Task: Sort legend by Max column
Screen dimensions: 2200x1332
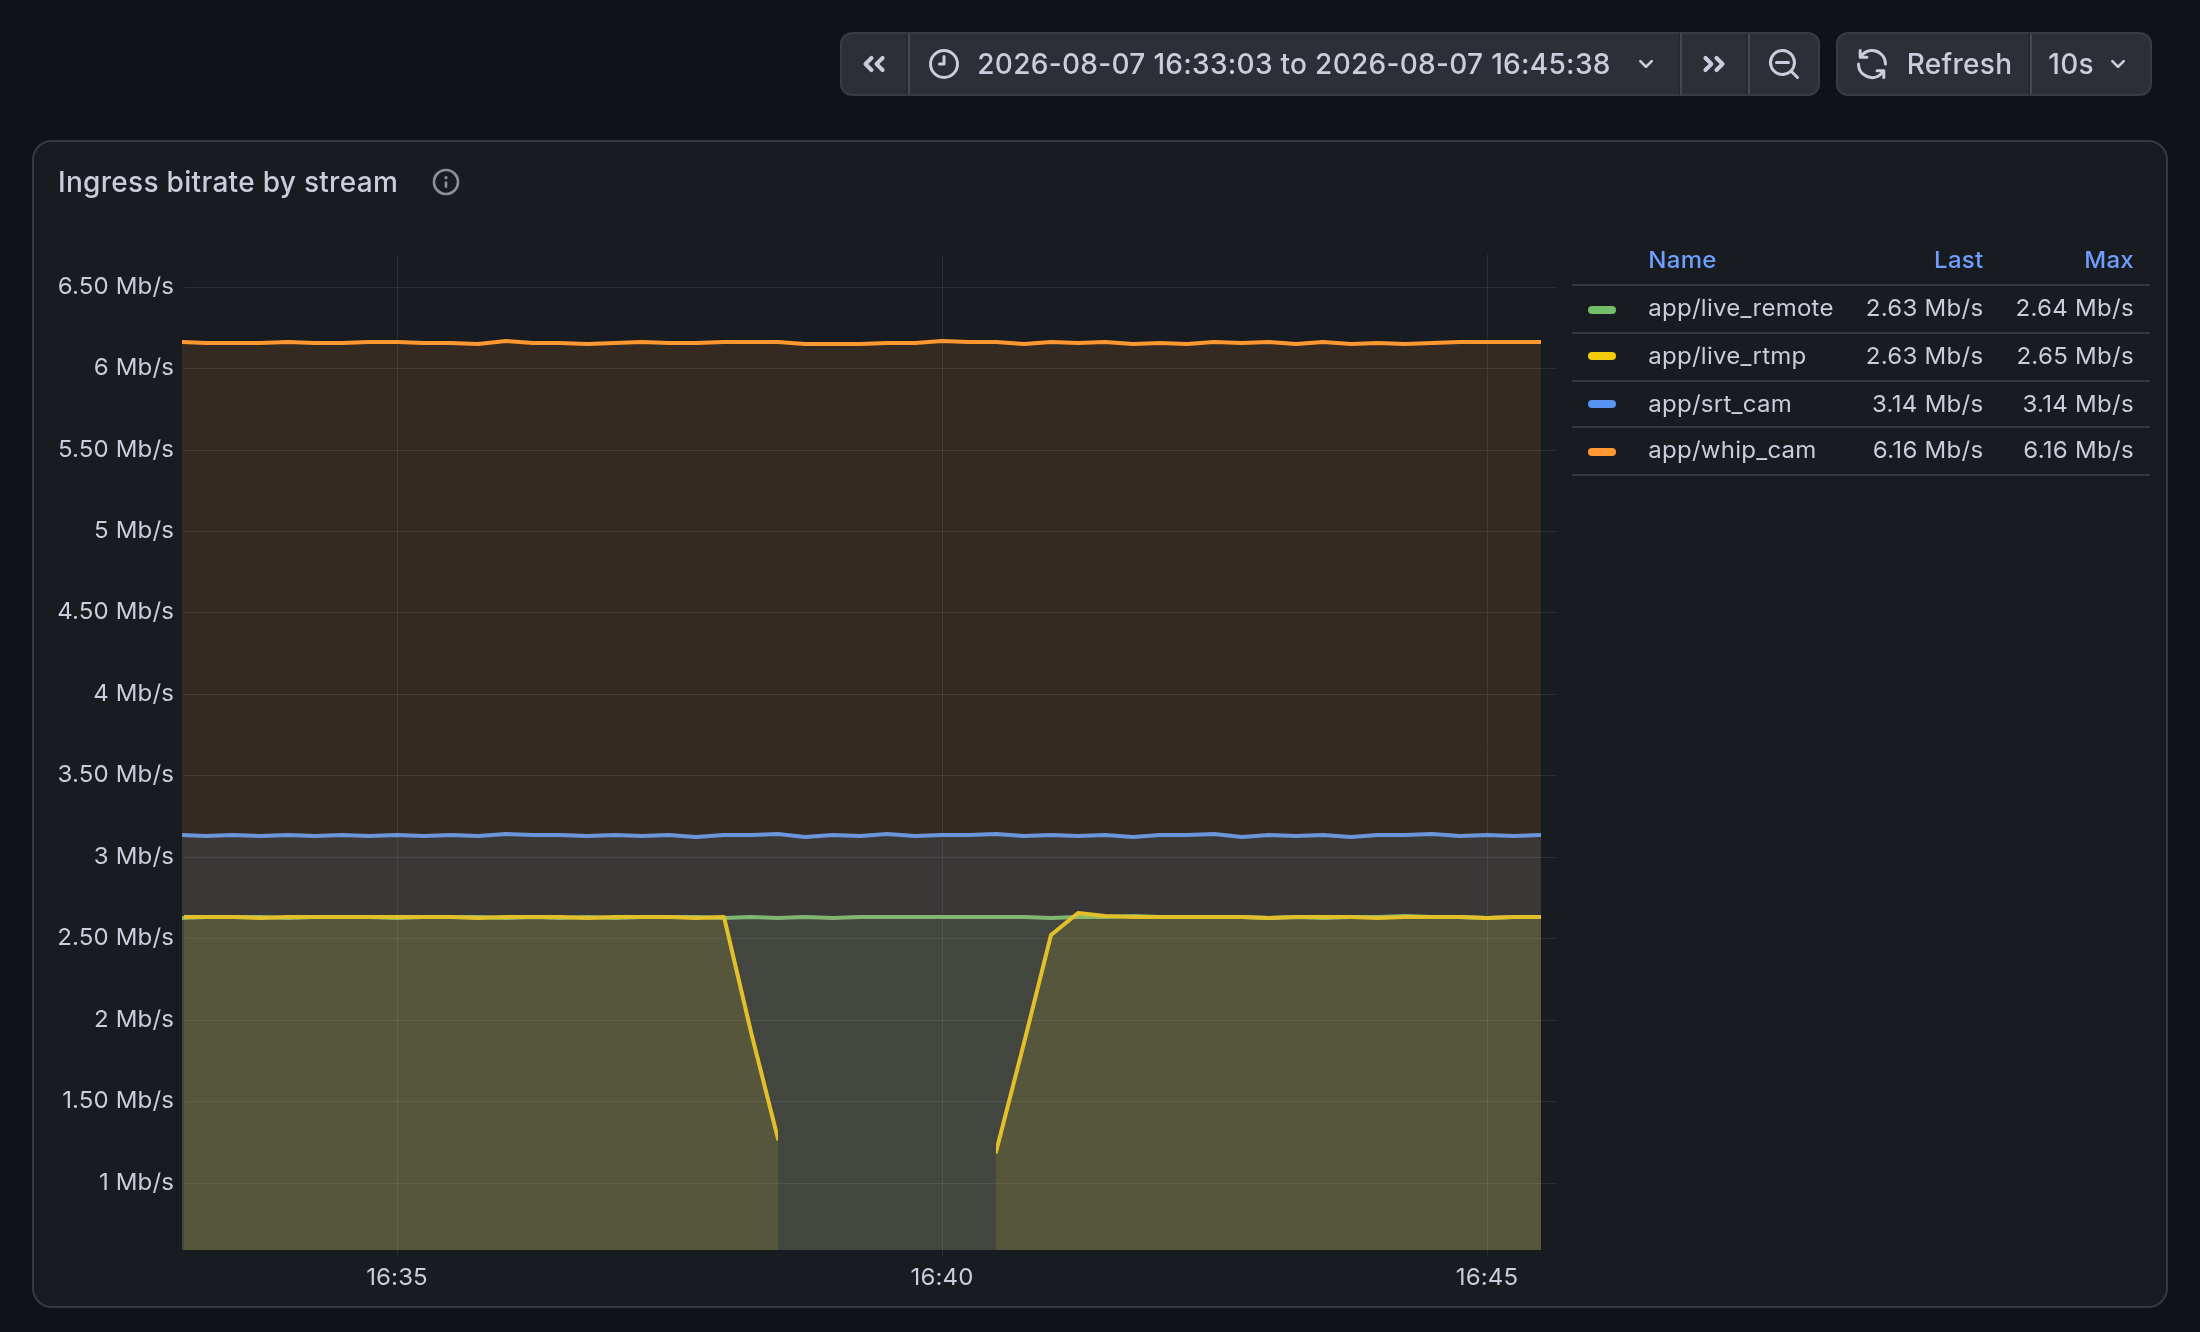Action: 2108,260
